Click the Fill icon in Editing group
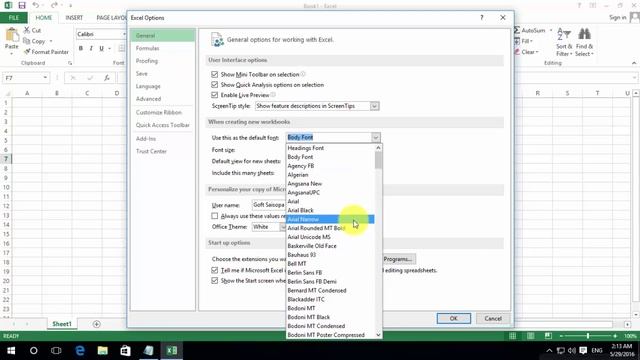The image size is (640, 360). click(517, 41)
